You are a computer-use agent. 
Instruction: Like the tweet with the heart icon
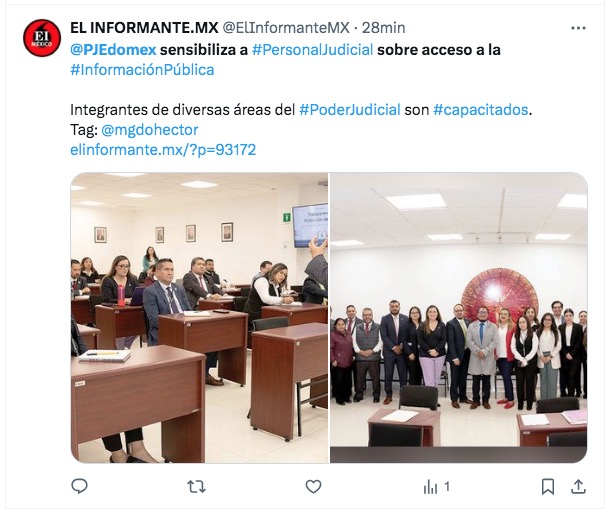pyautogui.click(x=313, y=487)
